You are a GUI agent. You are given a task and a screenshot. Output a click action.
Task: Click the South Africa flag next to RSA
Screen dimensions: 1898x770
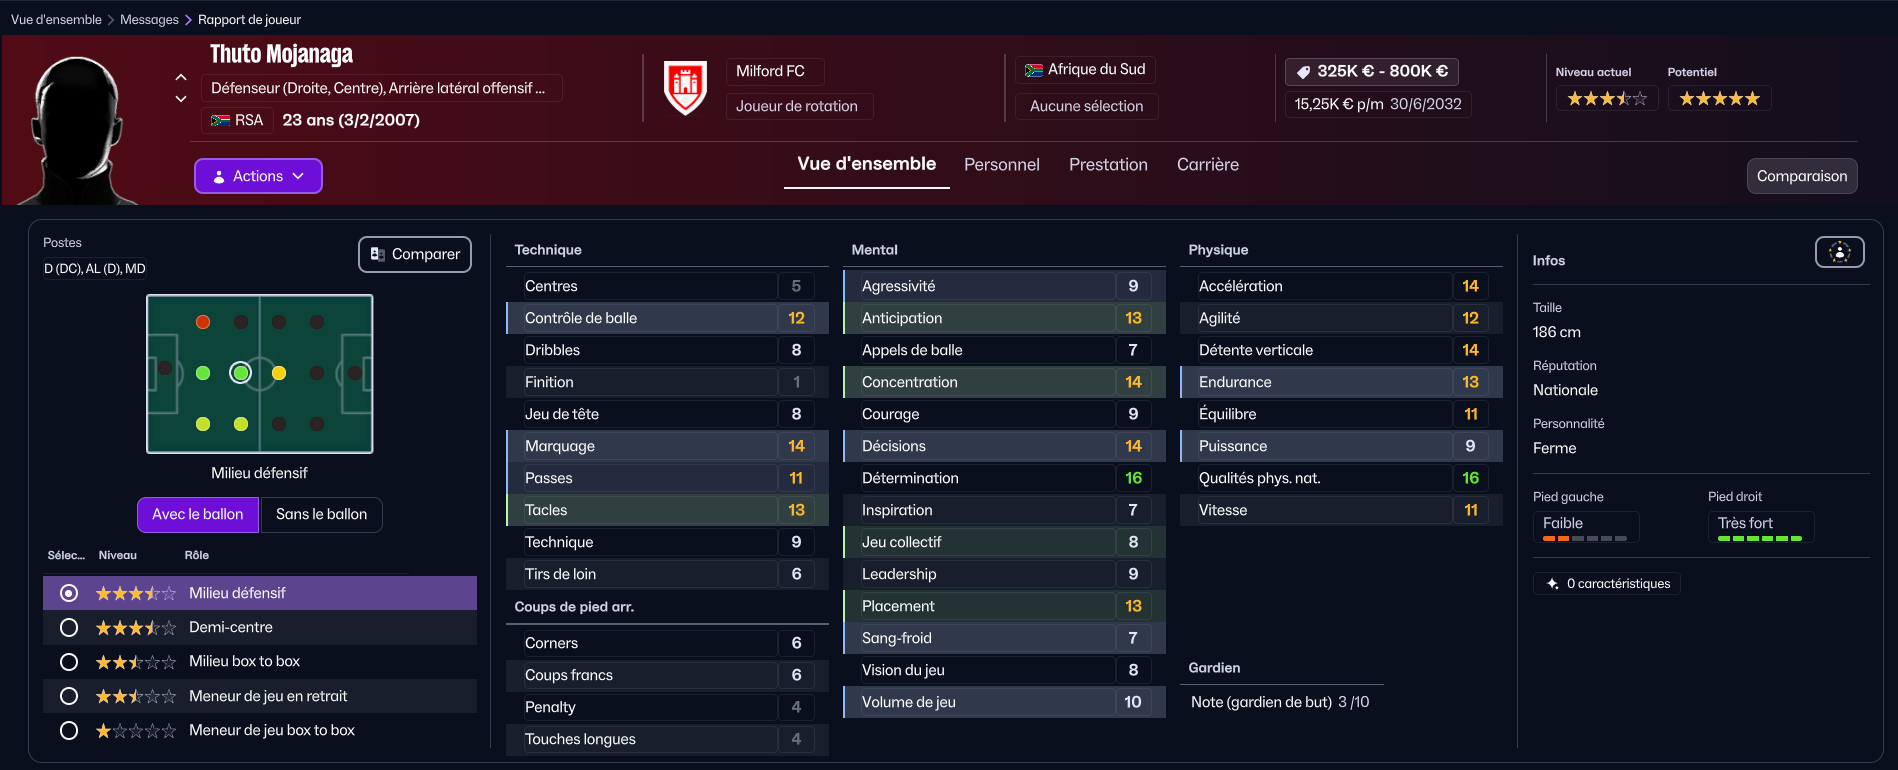pyautogui.click(x=220, y=120)
